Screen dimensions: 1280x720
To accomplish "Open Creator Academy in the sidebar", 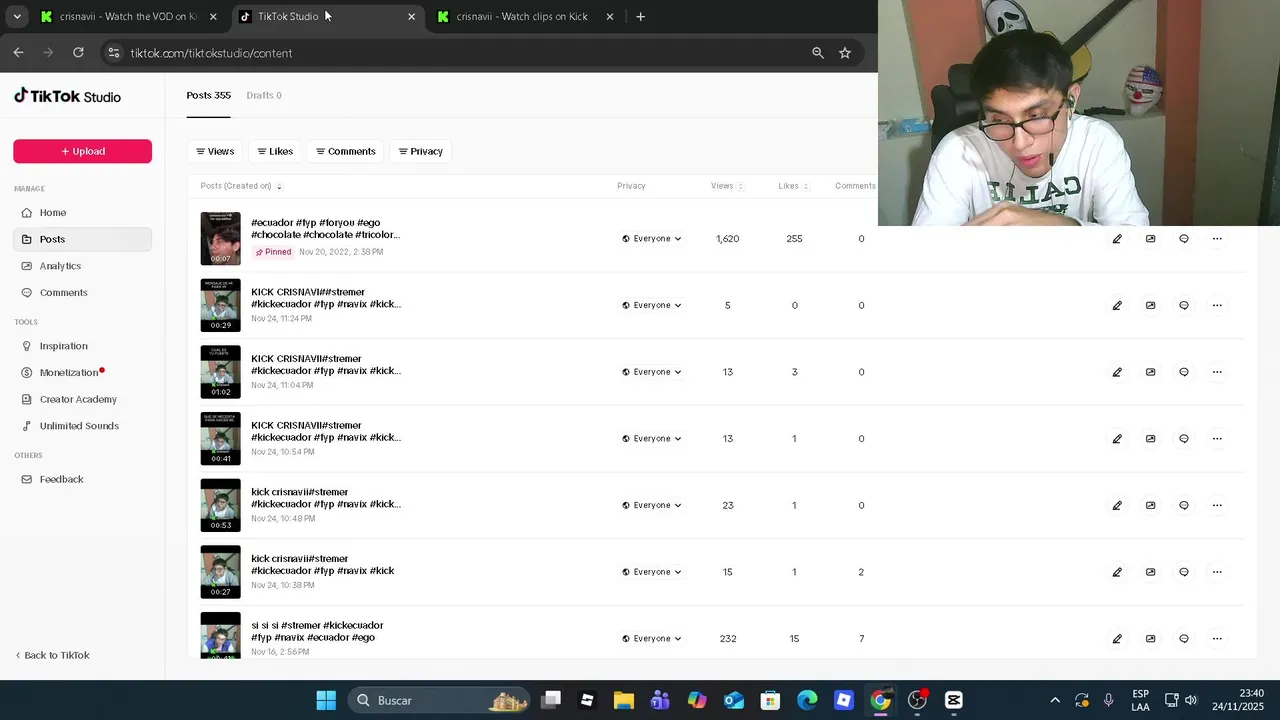I will [82, 399].
